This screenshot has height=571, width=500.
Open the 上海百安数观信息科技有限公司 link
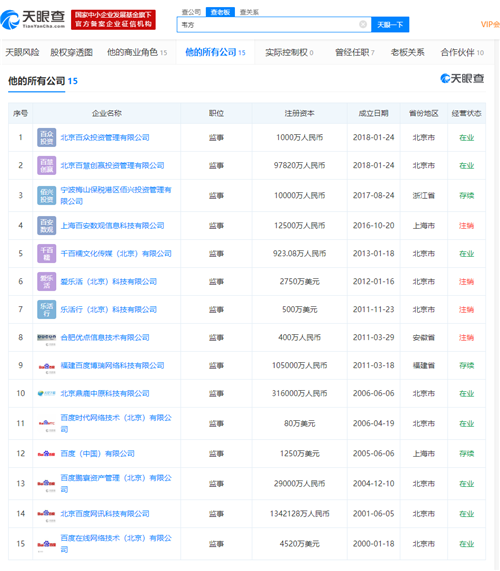[x=112, y=226]
